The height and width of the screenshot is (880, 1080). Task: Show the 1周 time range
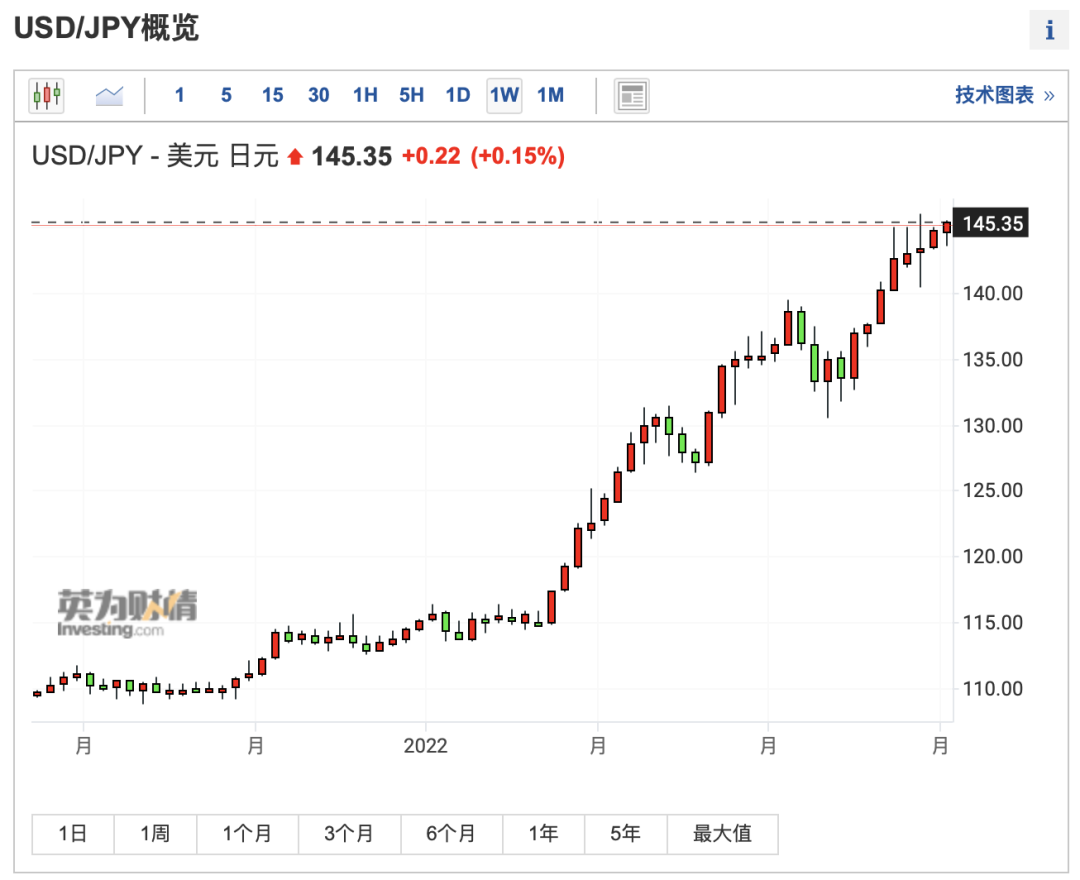(156, 834)
